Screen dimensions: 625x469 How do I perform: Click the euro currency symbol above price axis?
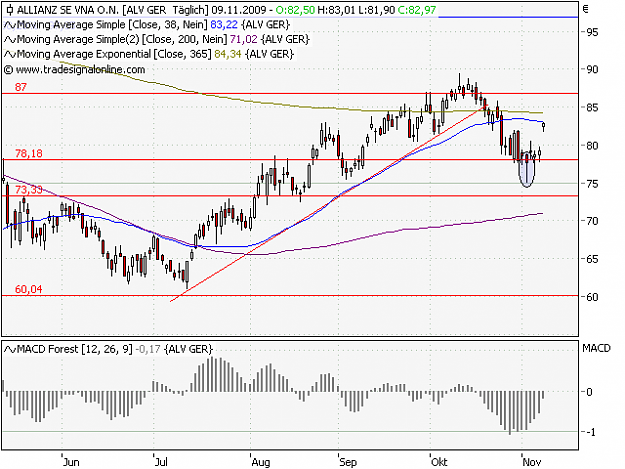pyautogui.click(x=585, y=9)
